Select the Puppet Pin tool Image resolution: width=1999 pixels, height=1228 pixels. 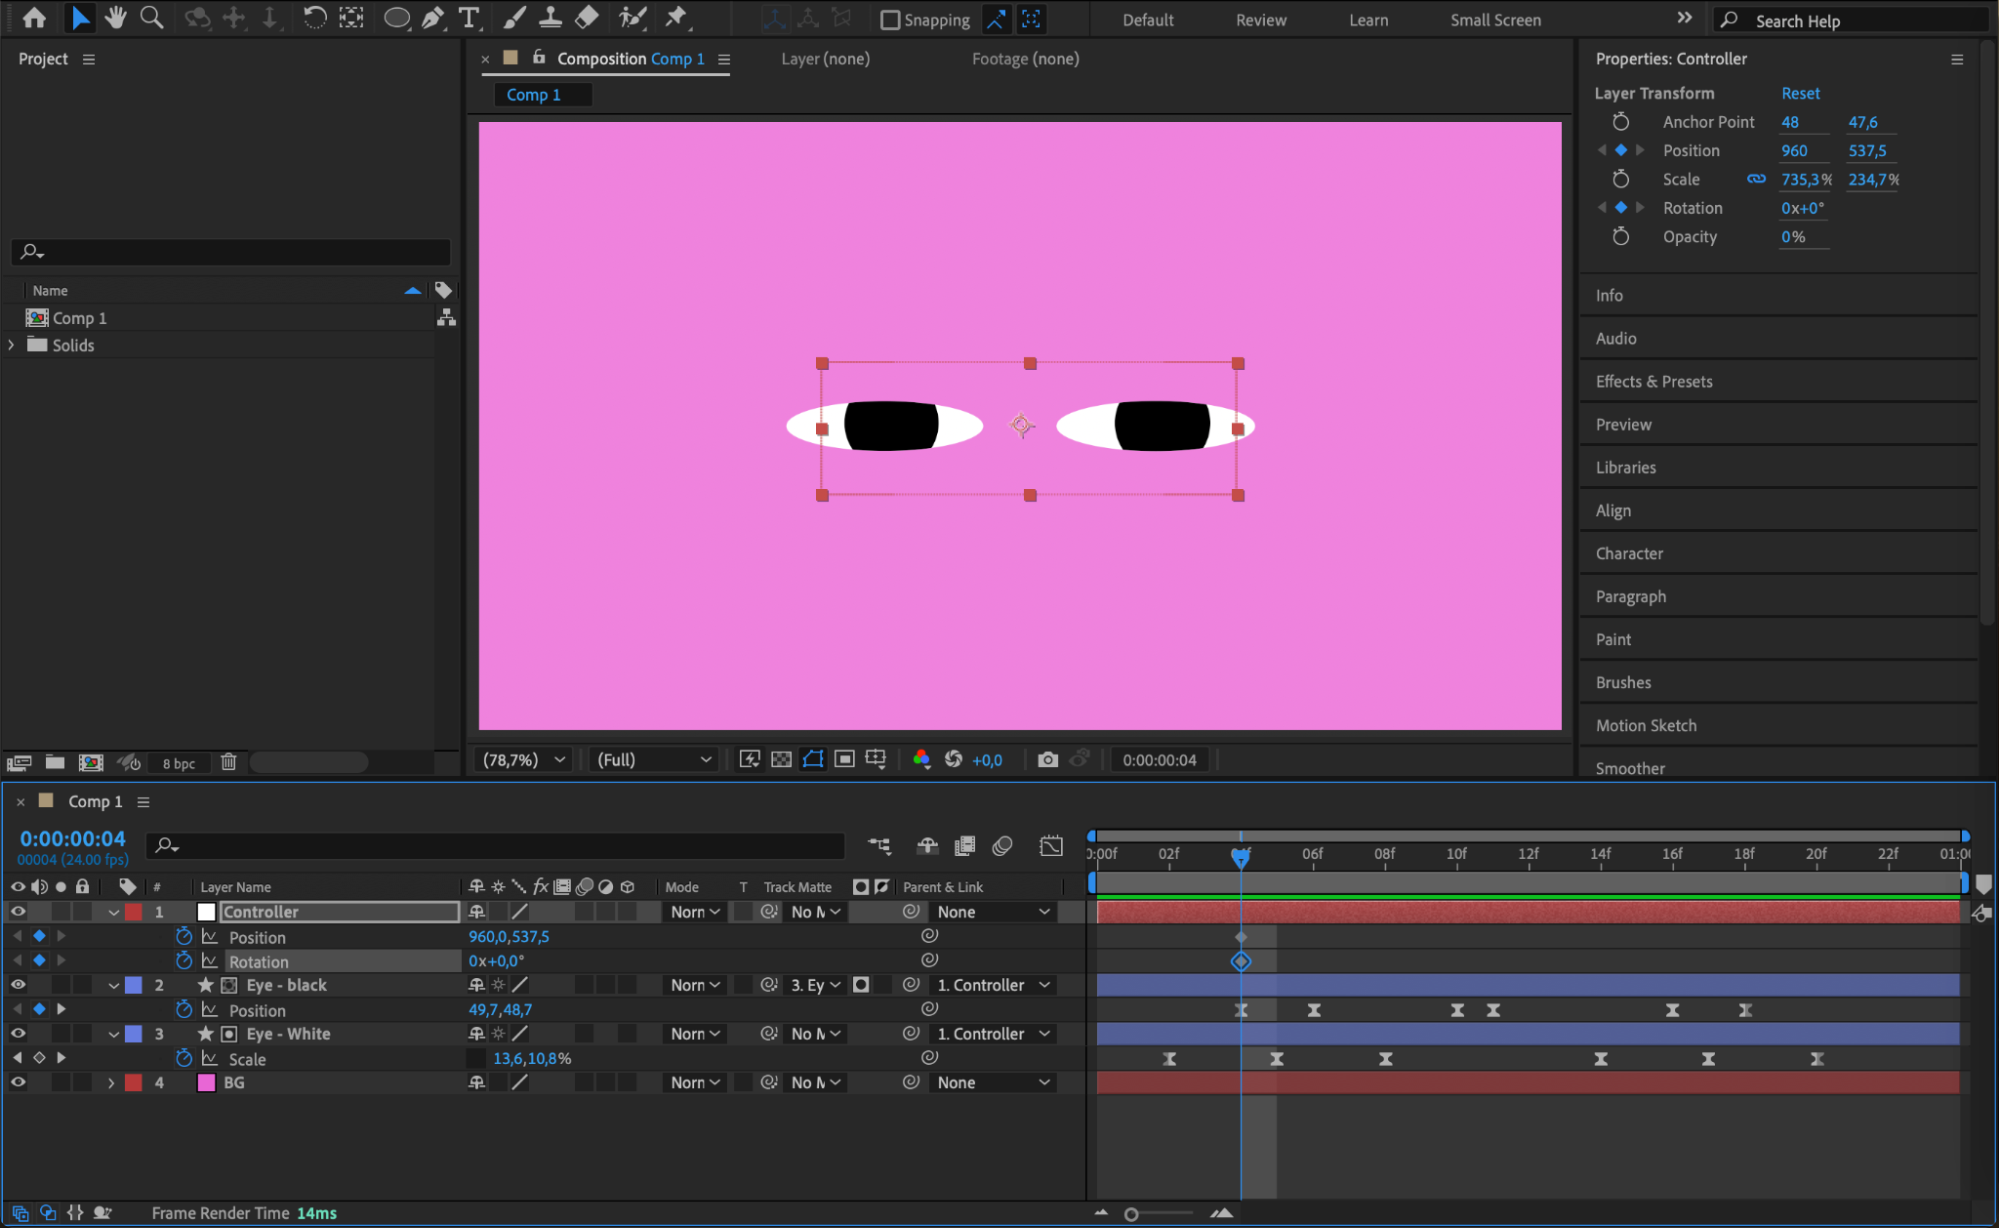click(676, 17)
